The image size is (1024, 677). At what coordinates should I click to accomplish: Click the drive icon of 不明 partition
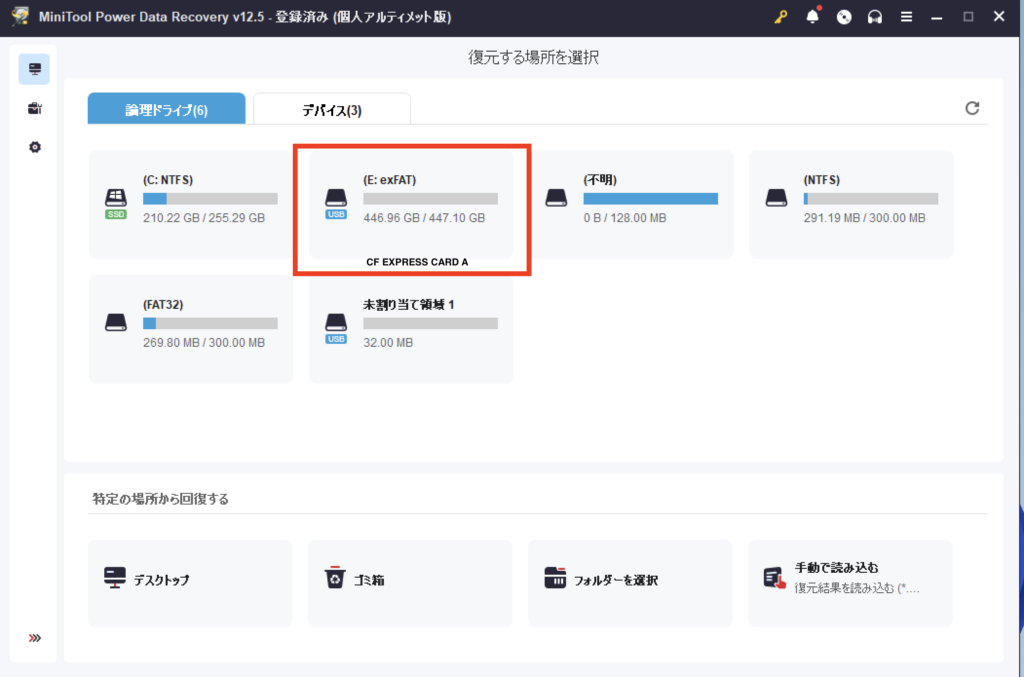pos(556,198)
